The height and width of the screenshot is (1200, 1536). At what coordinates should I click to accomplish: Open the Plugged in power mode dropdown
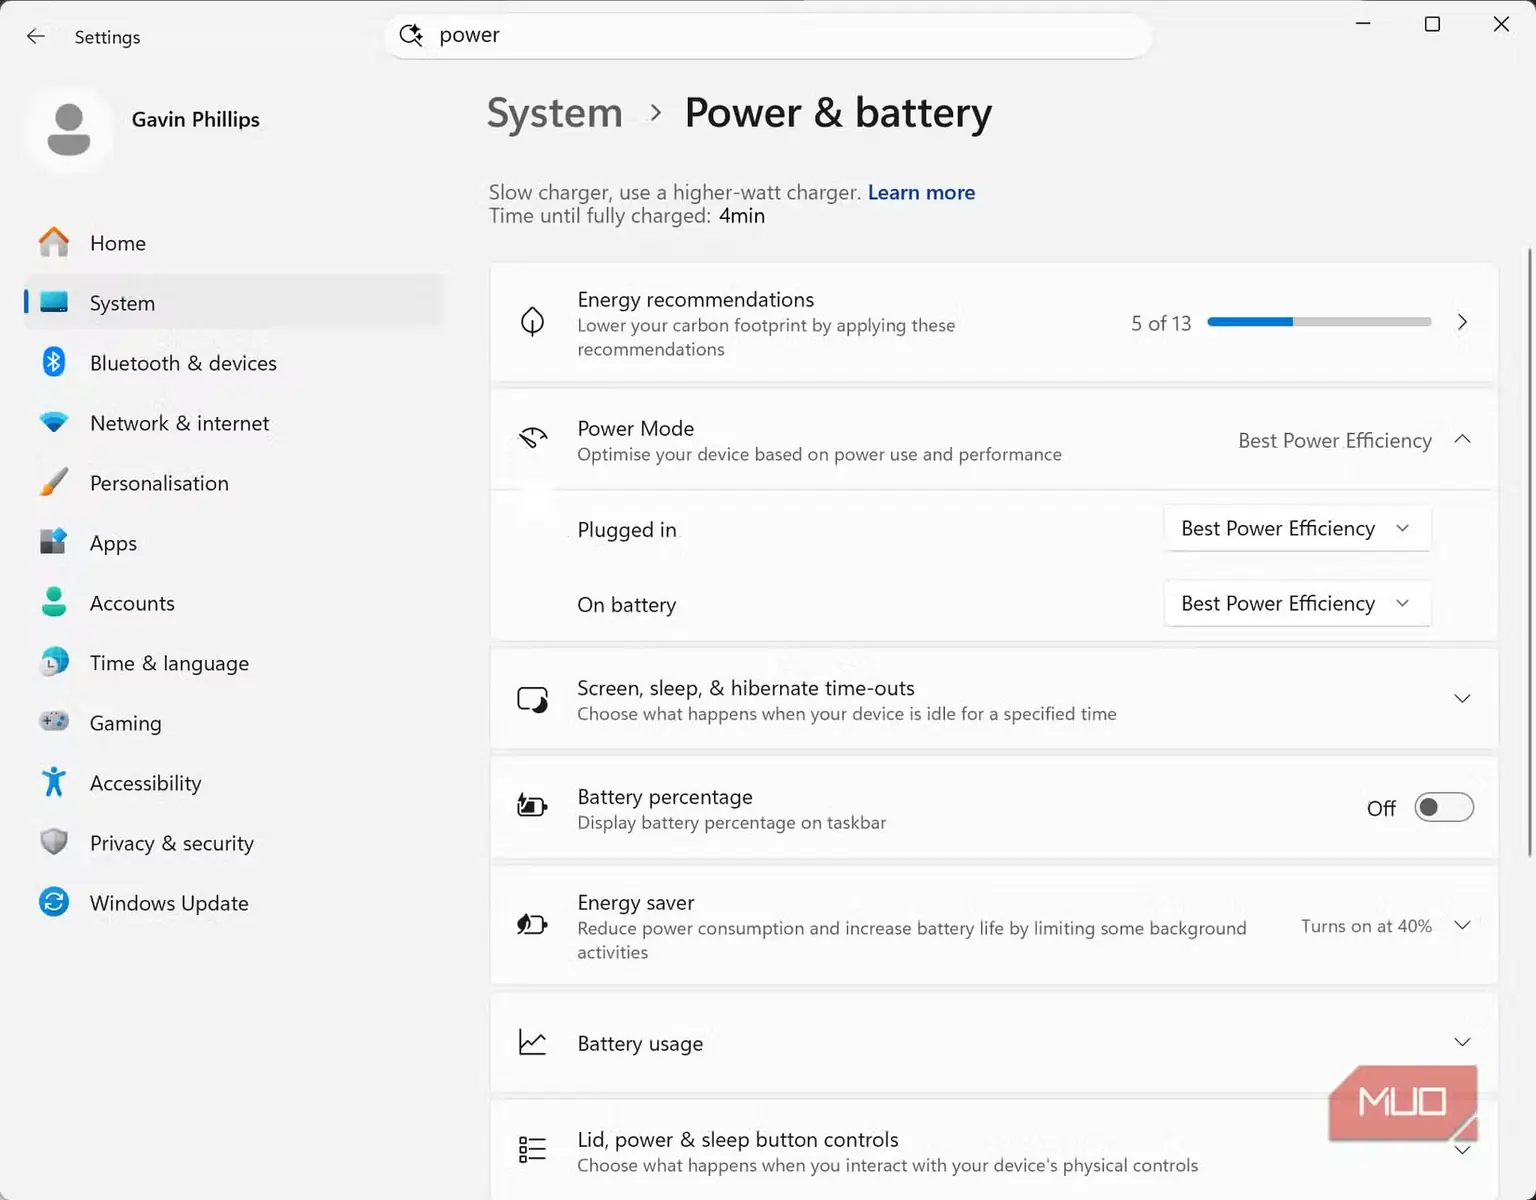(x=1297, y=528)
